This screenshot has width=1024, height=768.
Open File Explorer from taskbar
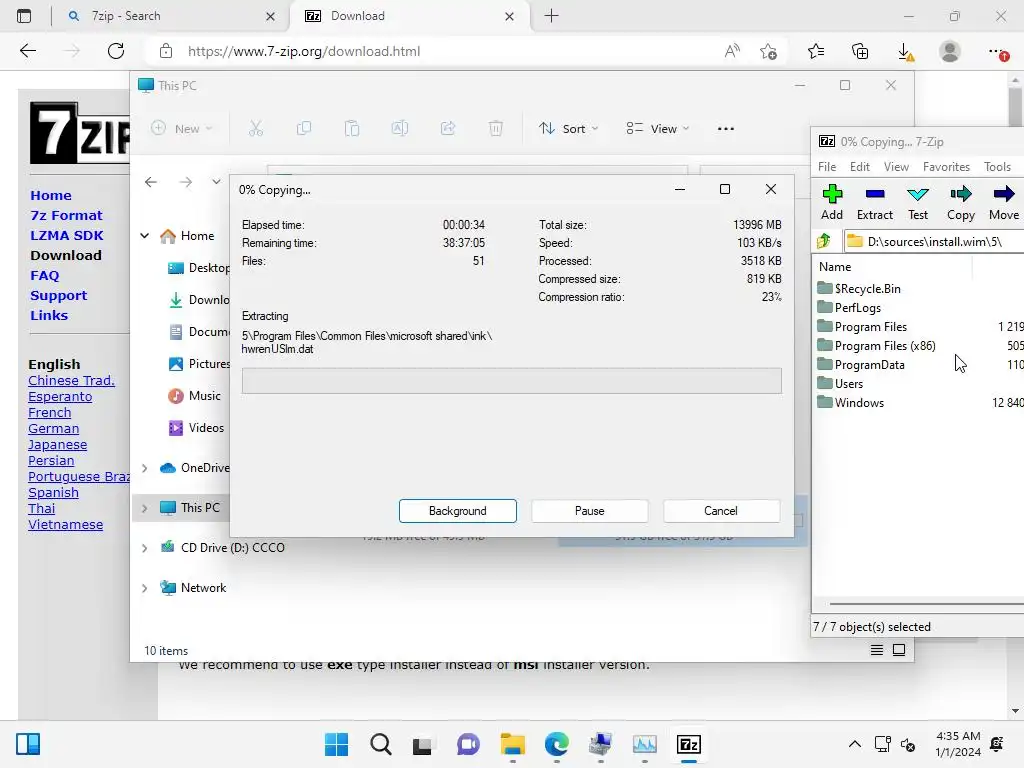tap(513, 744)
